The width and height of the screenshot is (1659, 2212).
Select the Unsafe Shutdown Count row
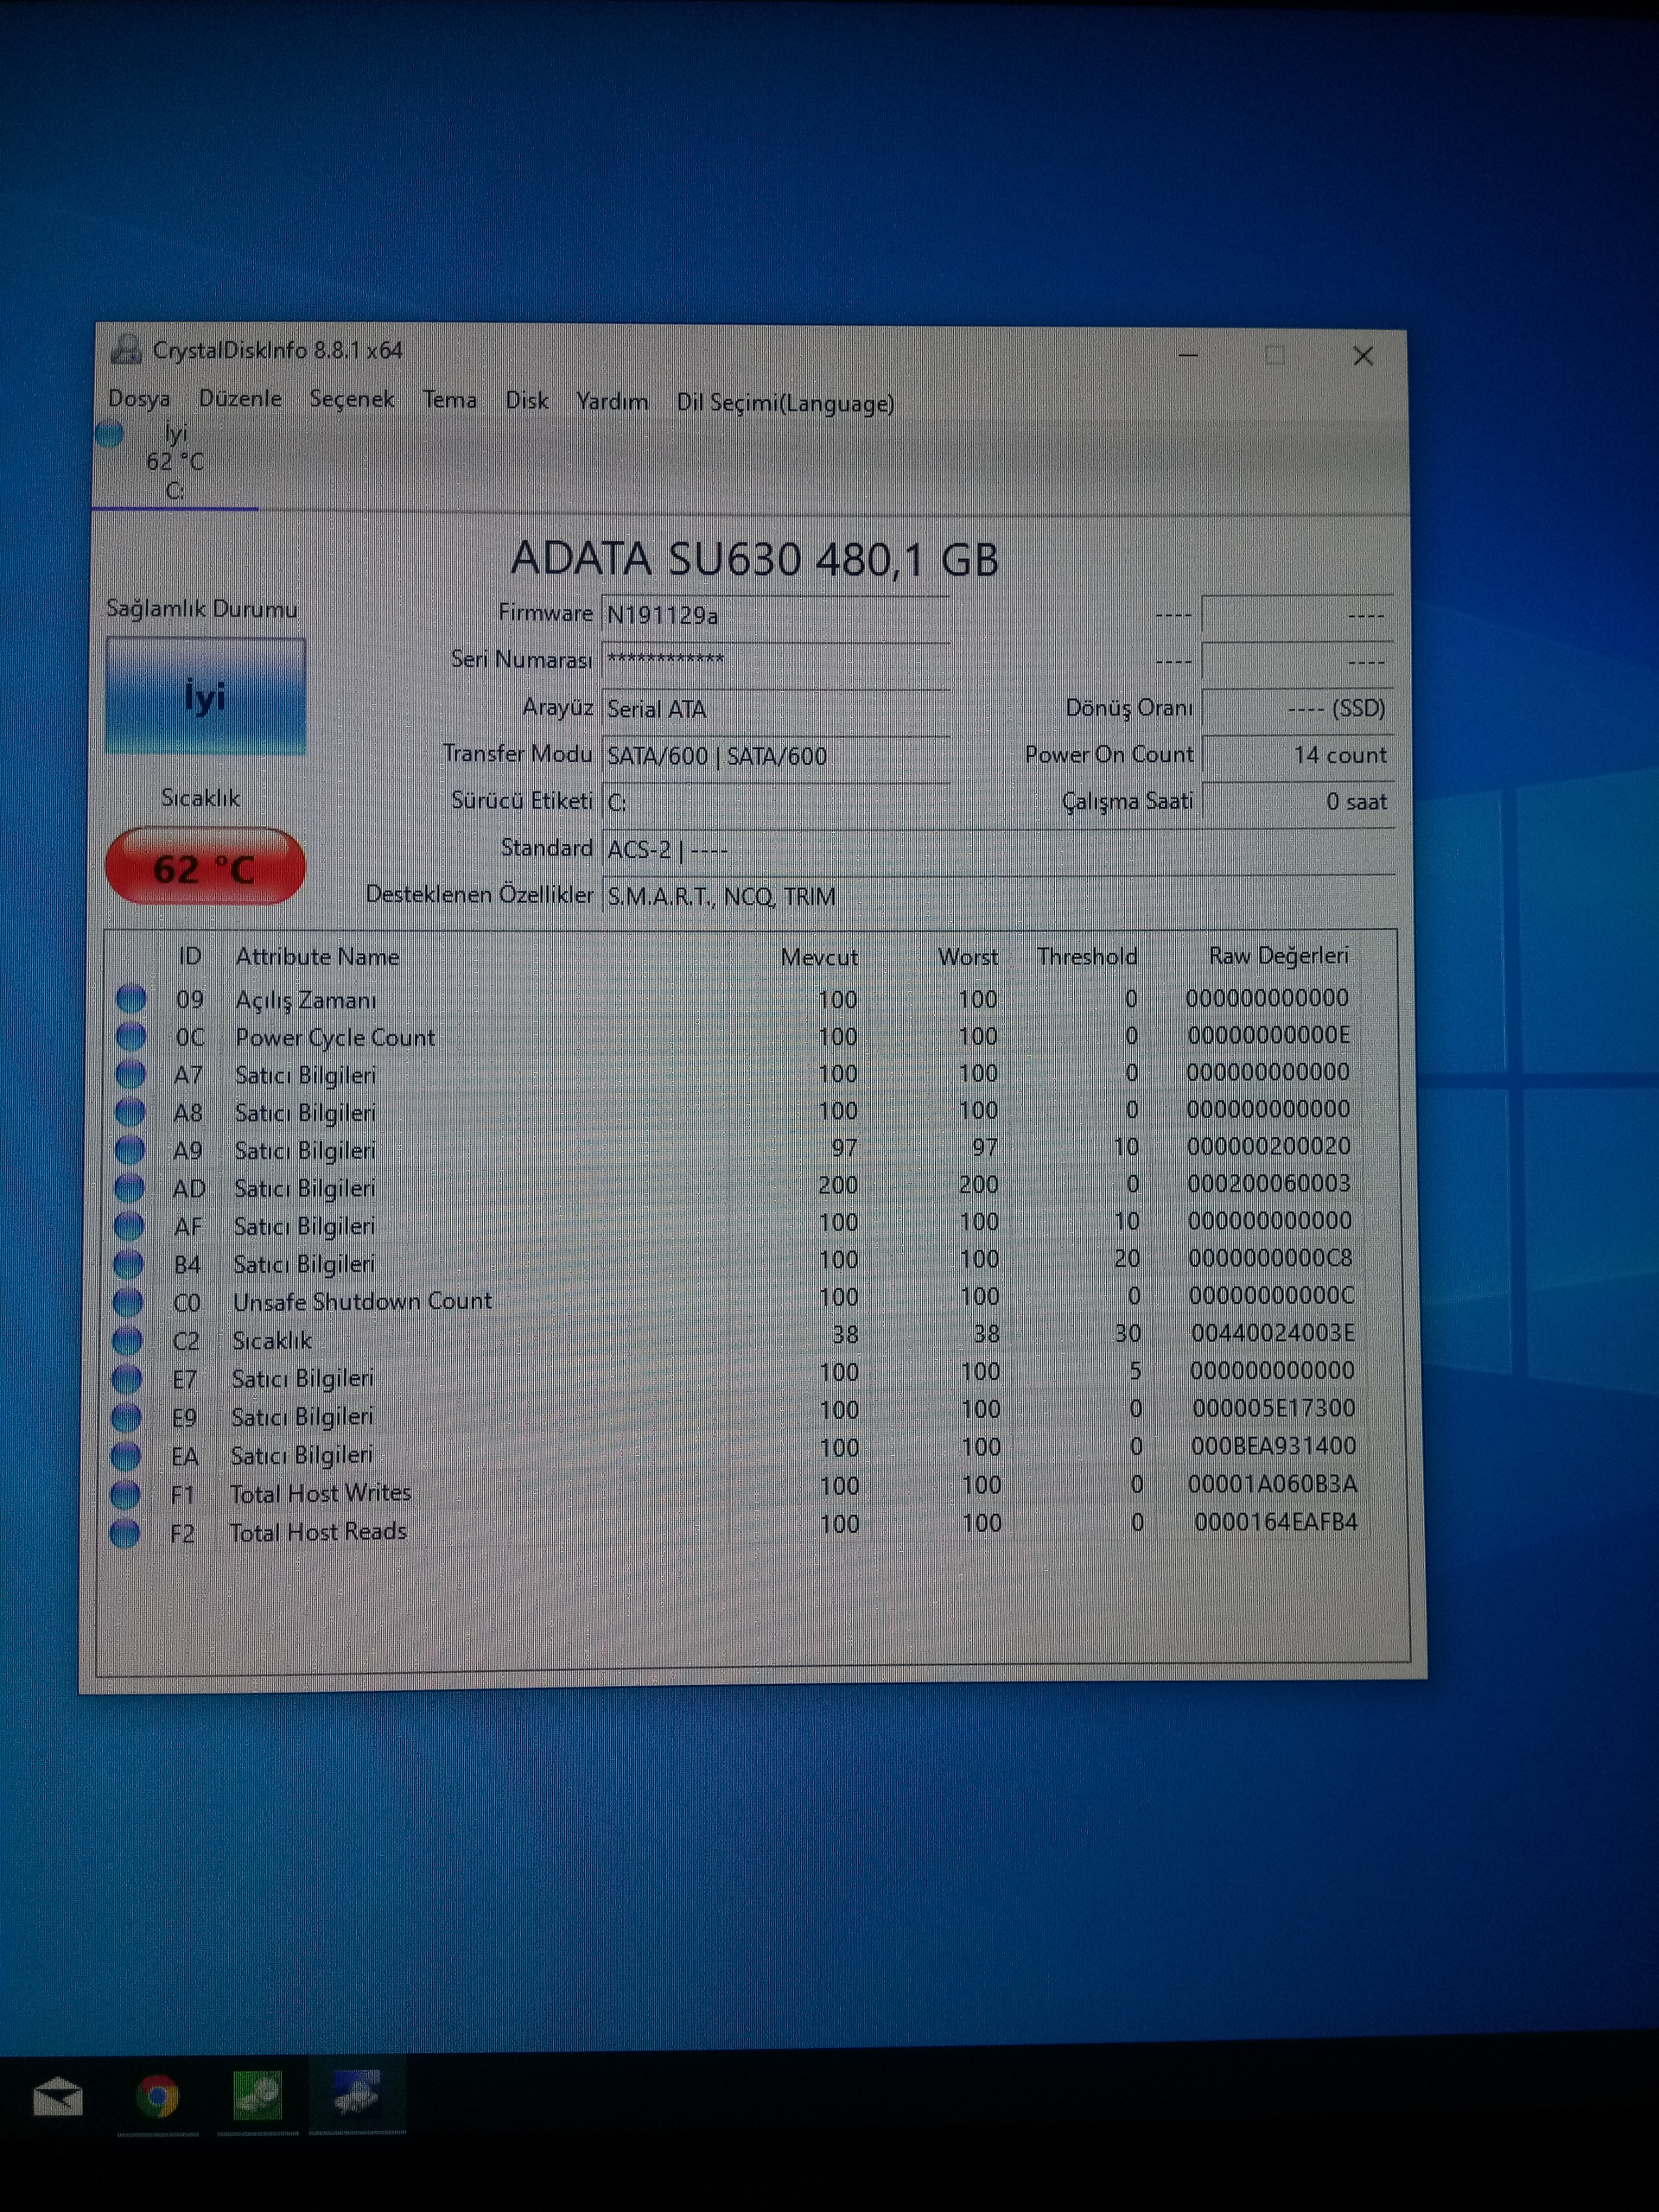[x=362, y=1301]
